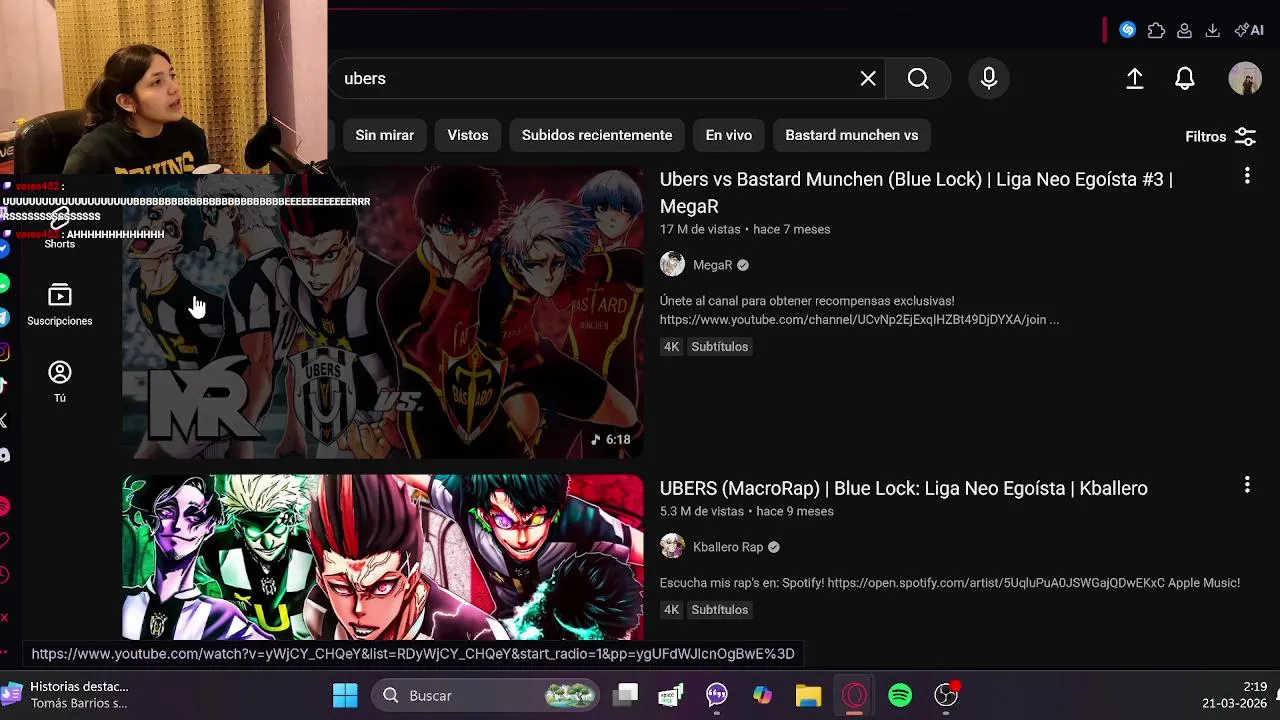Open the X (Twitter) icon in Opera's sidebar
Viewport: 1280px width, 720px height.
[5, 420]
